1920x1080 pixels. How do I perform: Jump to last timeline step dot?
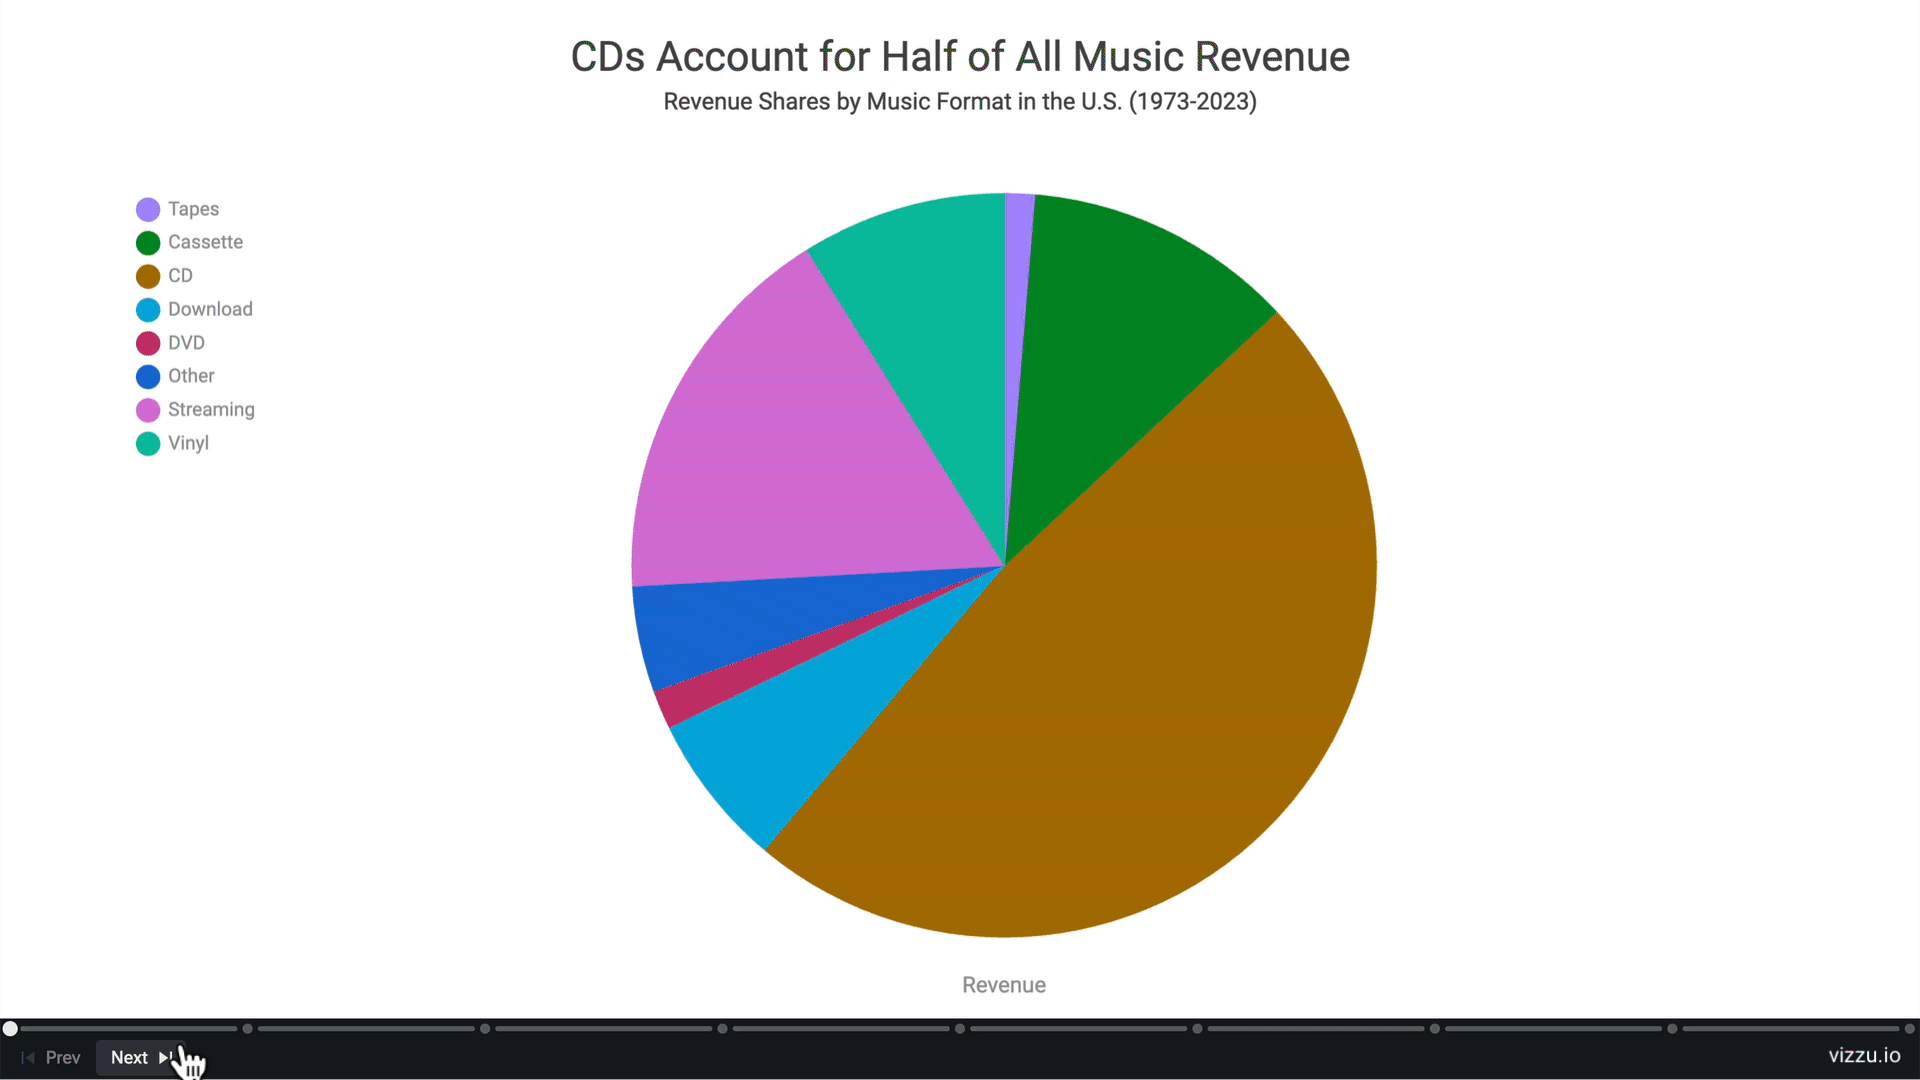click(x=1909, y=1028)
